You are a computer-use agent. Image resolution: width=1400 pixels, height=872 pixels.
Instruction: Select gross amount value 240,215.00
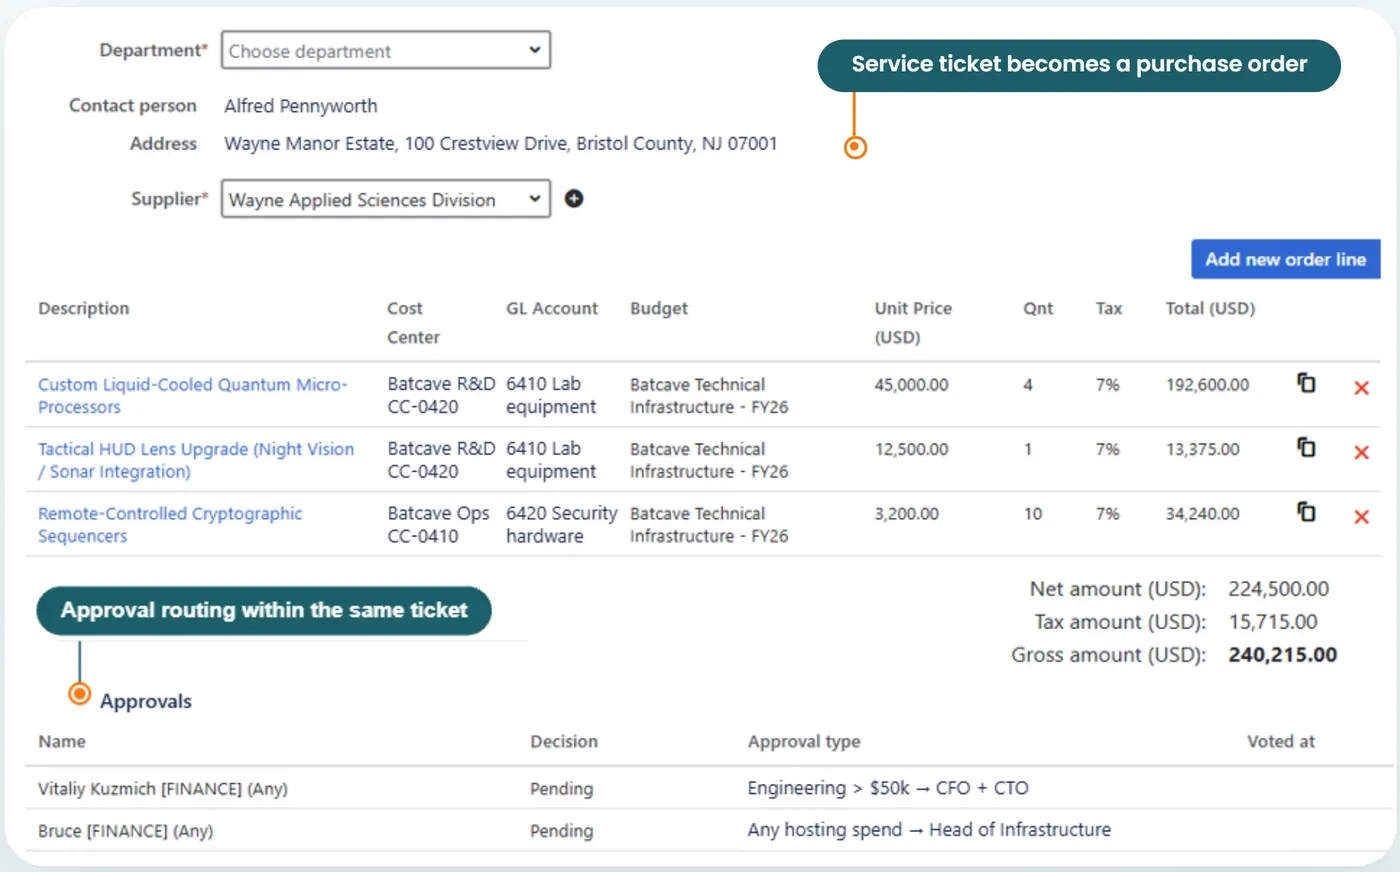pos(1283,655)
